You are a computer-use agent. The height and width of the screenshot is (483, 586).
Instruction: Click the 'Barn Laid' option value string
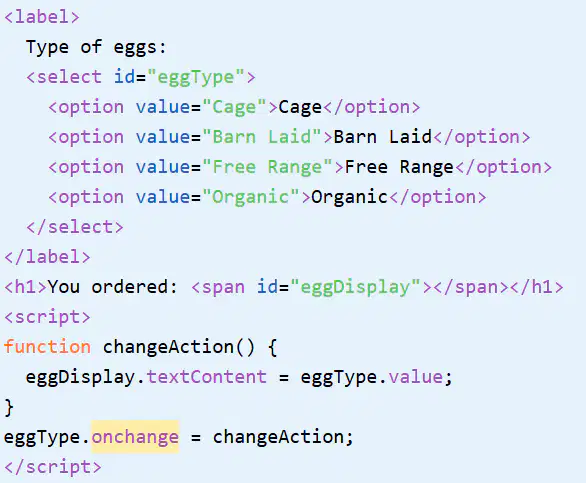(262, 137)
